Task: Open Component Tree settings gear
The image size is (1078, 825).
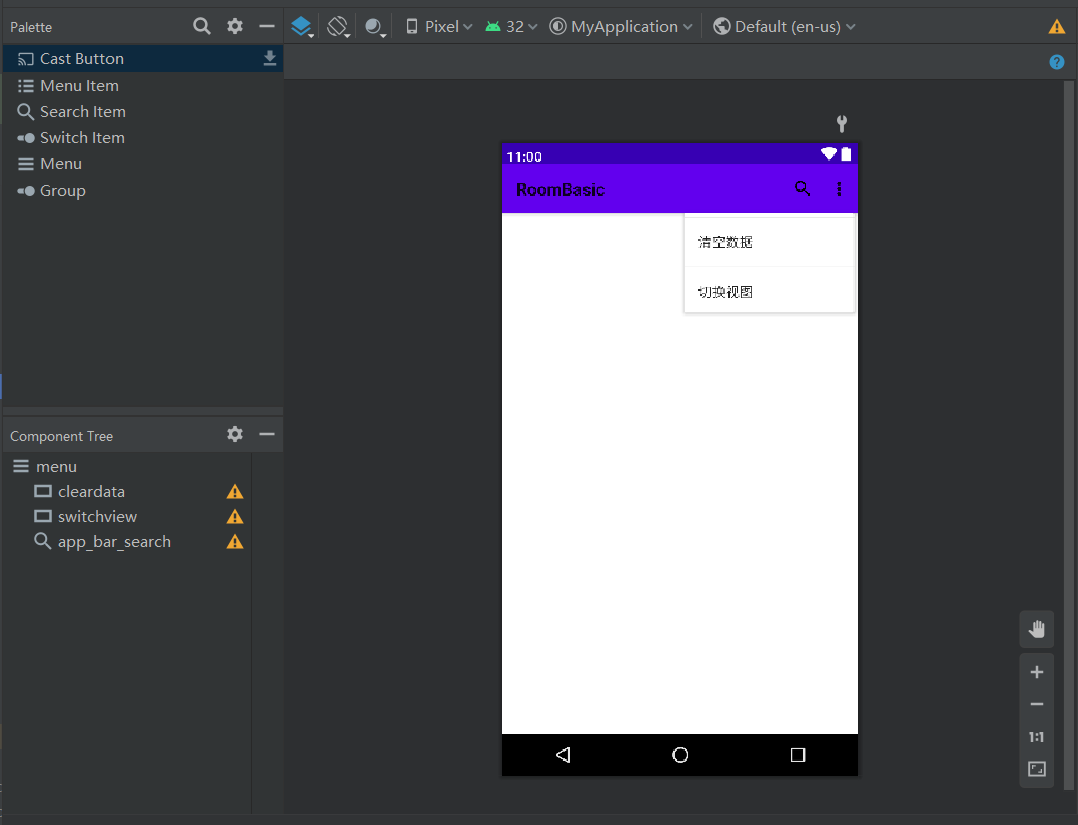Action: [235, 434]
